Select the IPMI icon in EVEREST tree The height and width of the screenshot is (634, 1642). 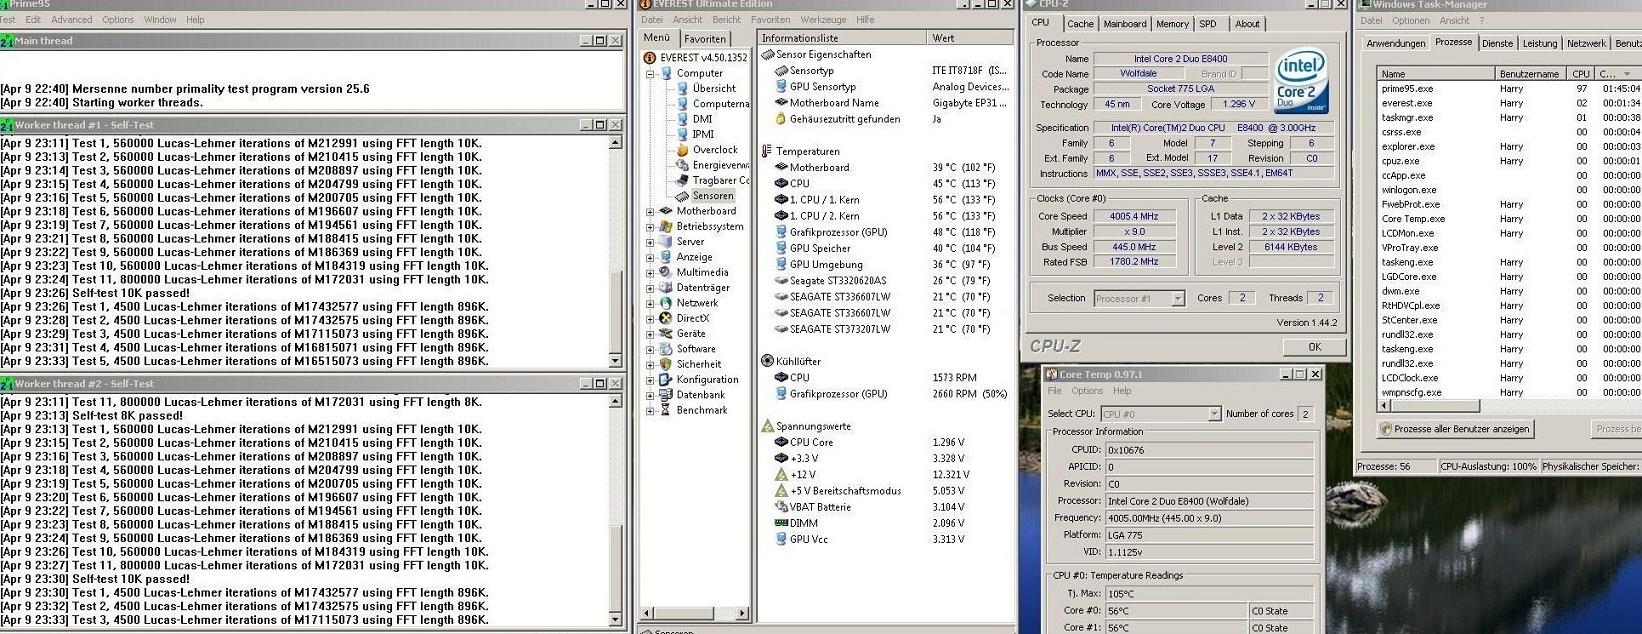tap(683, 133)
